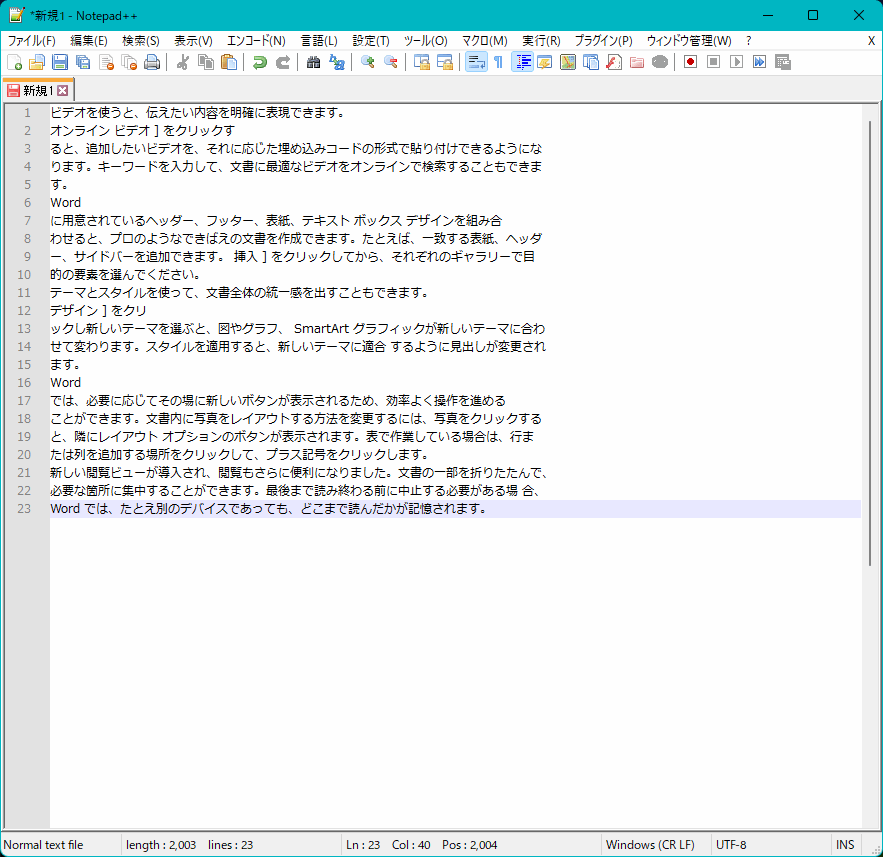
Task: Open the Document List panel icon
Action: click(x=591, y=62)
